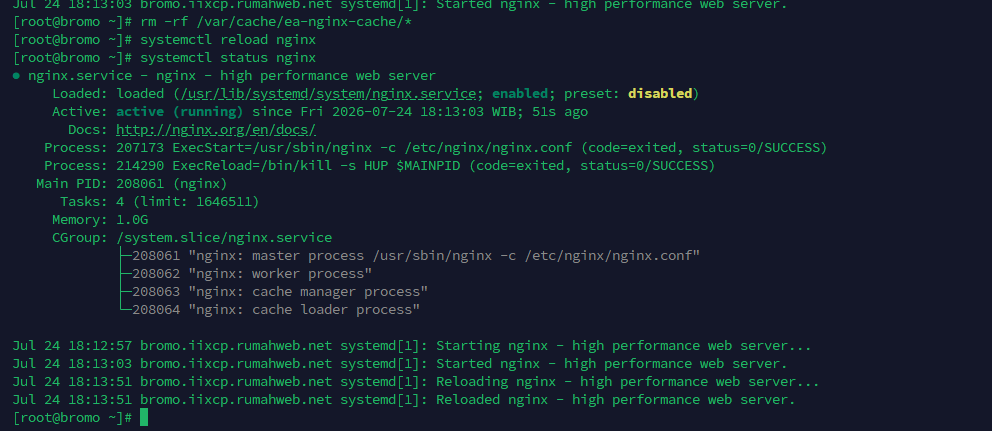Click the "active (running)" status text
This screenshot has width=992, height=431.
(x=180, y=112)
